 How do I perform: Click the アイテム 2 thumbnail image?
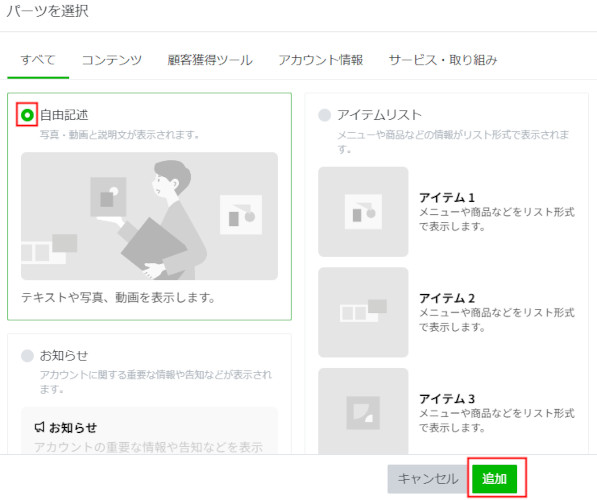point(363,312)
